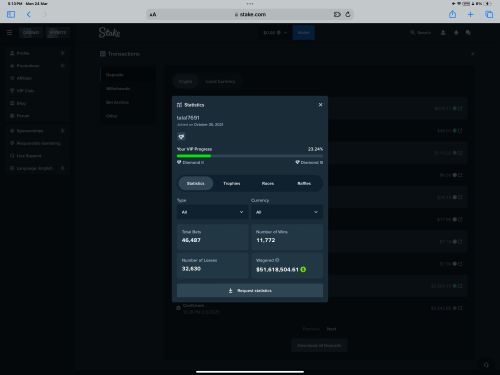500x375 pixels.
Task: Open external link for $7.73 deposit
Action: tap(460, 241)
